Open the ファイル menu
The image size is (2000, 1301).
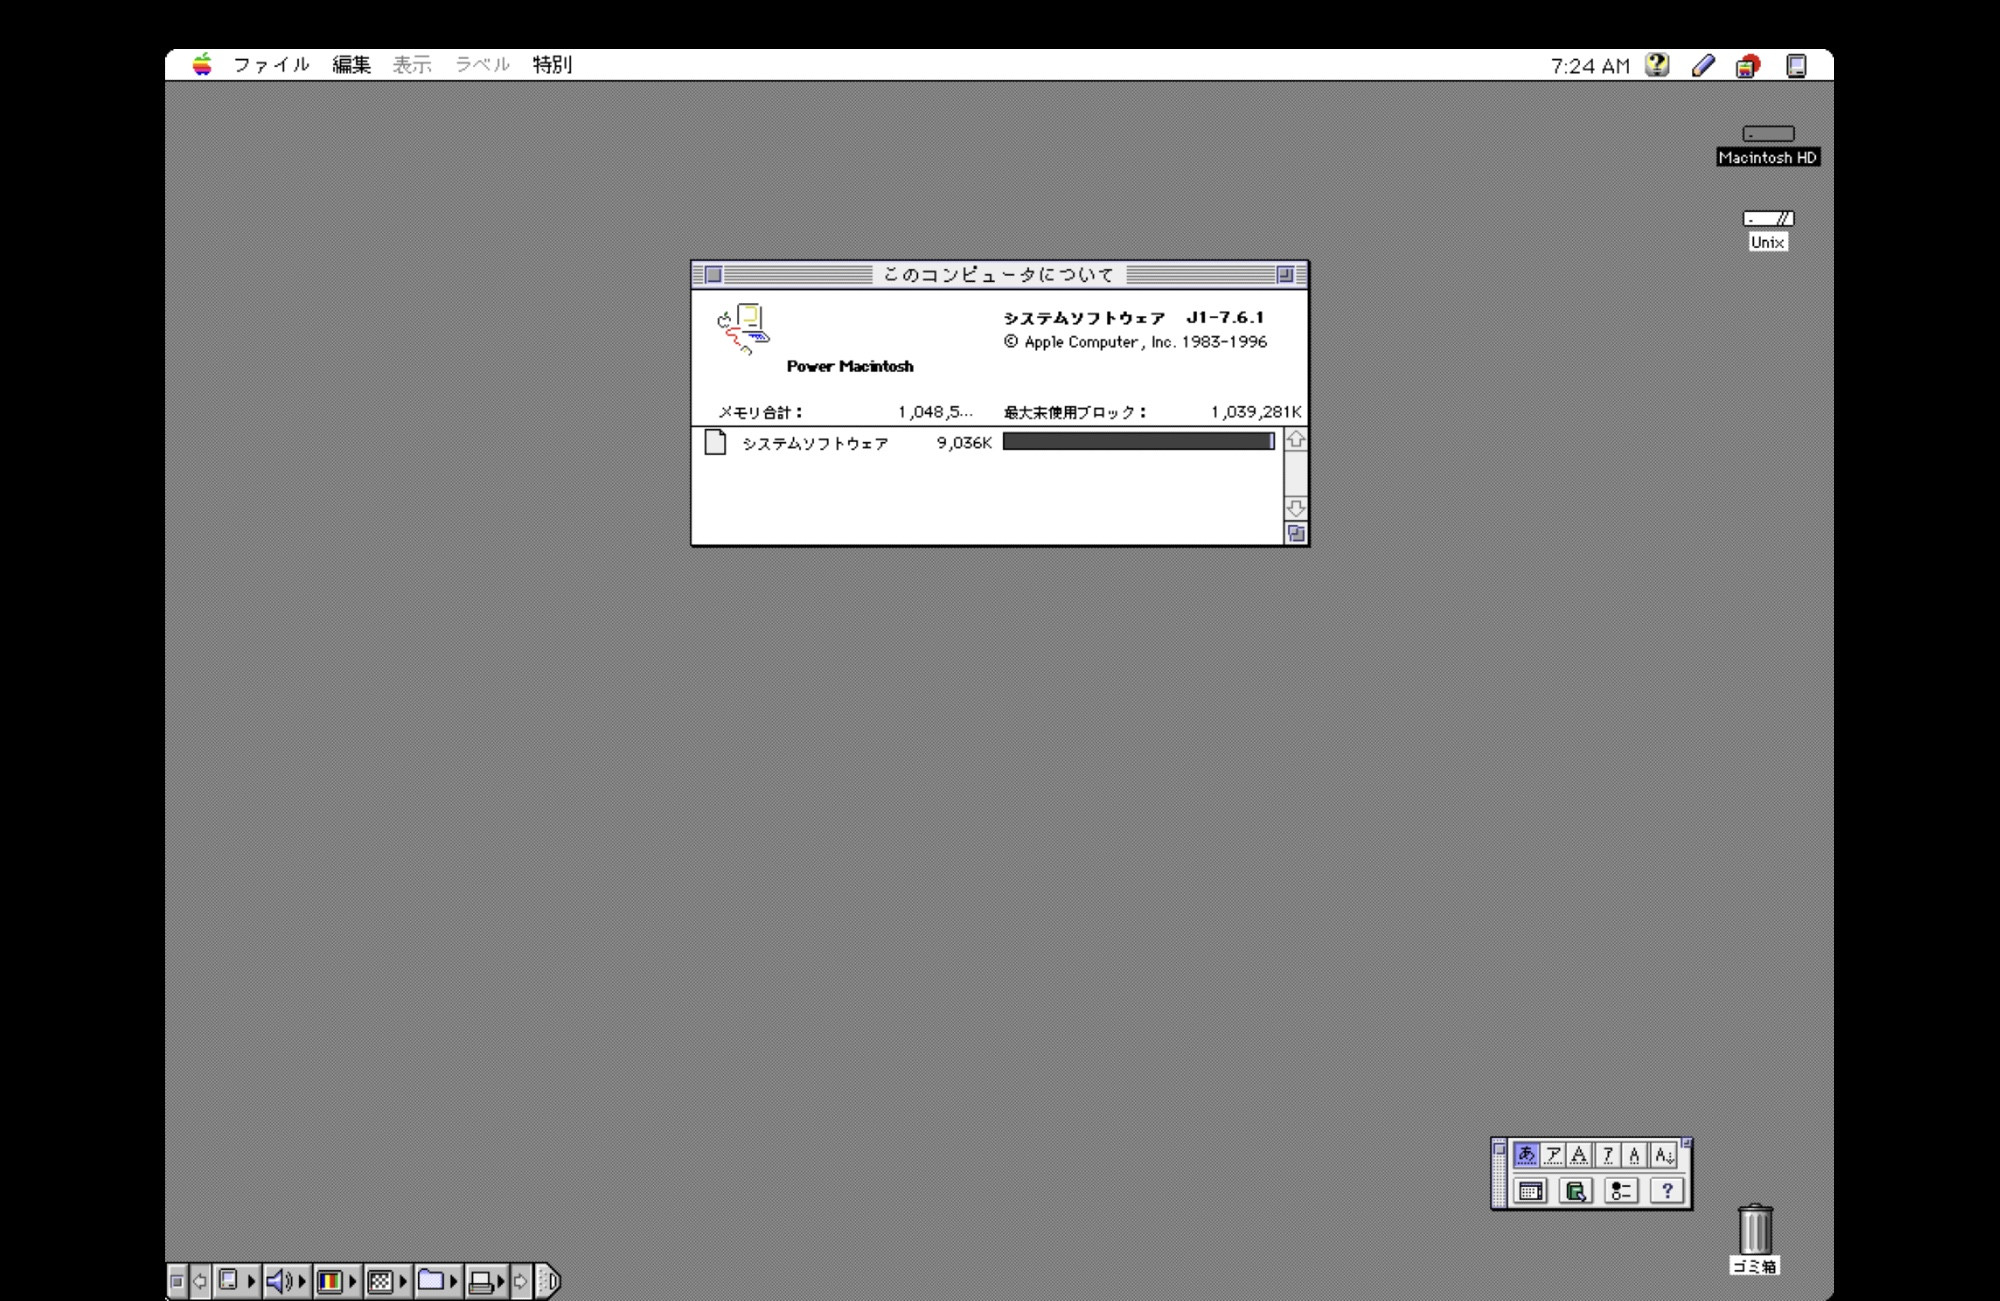coord(271,65)
